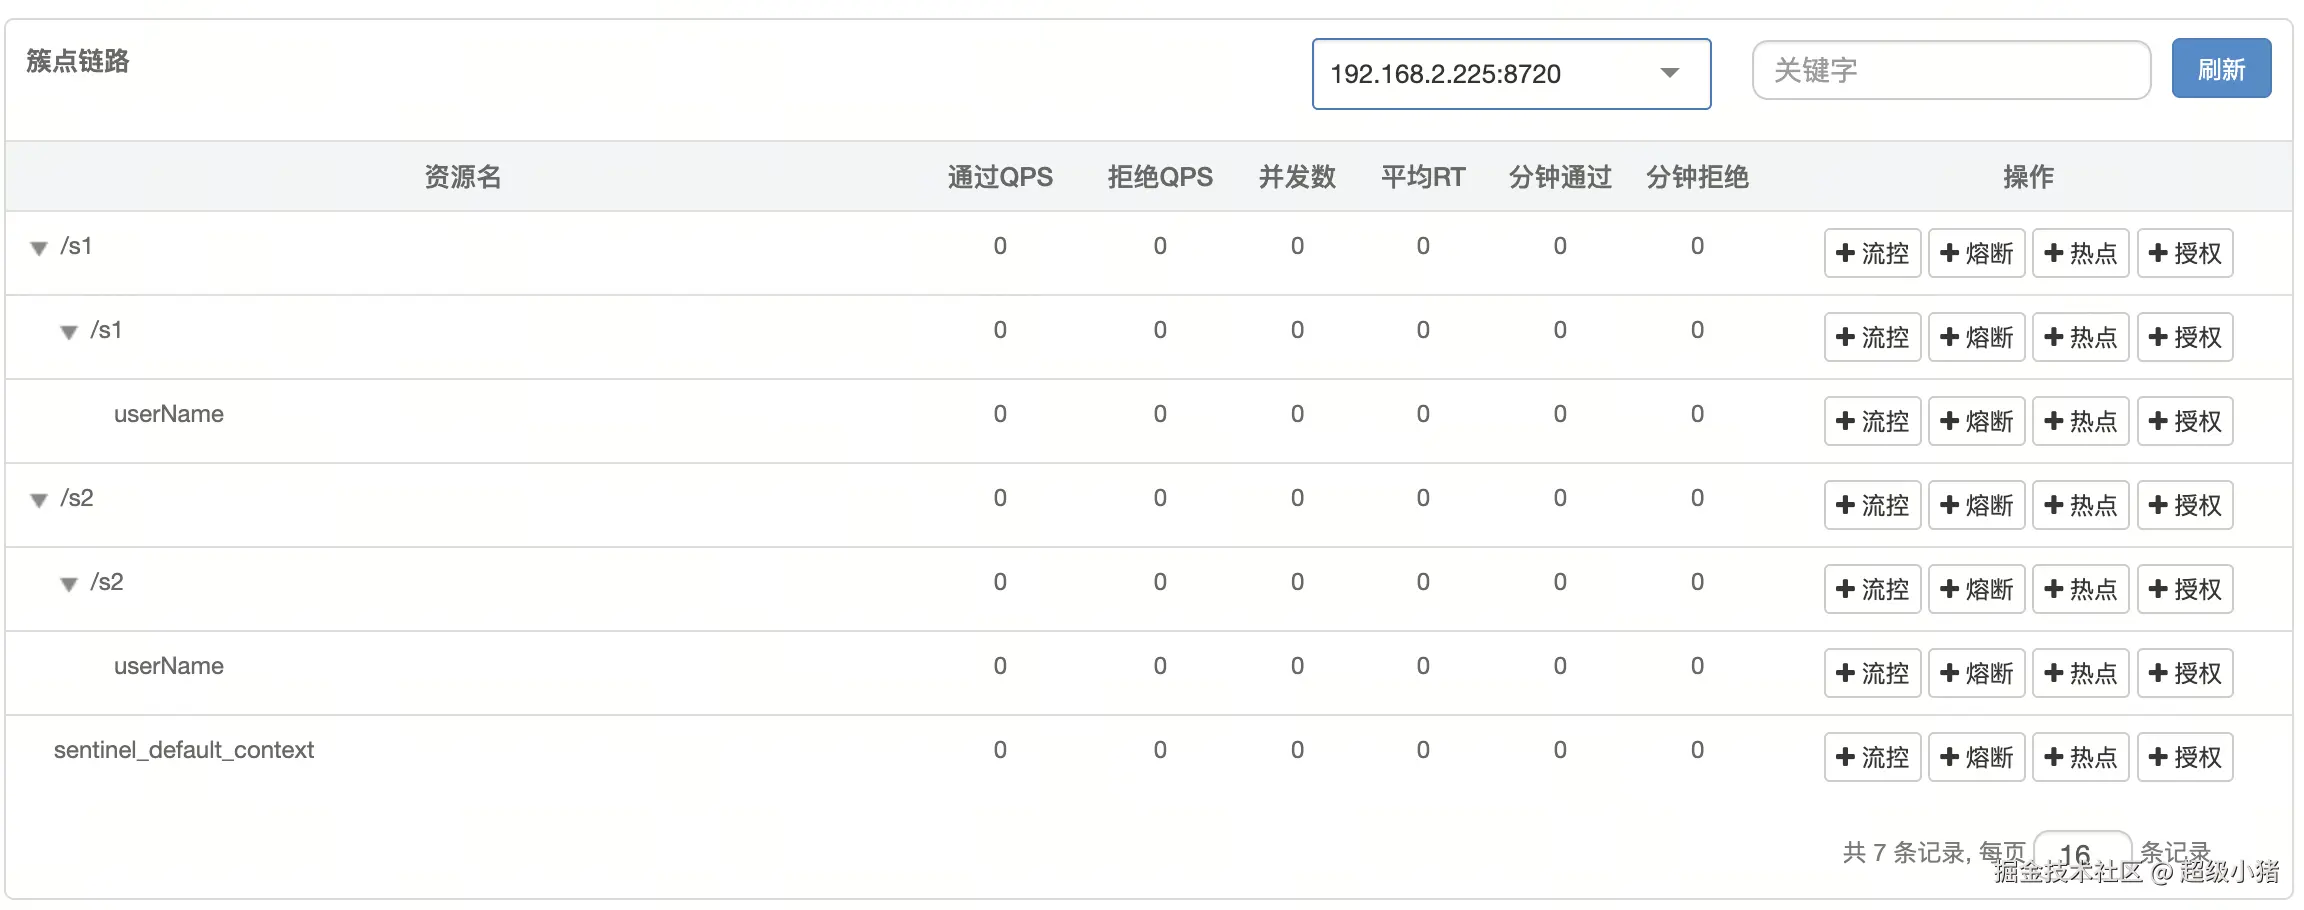
Task: Collapse the top-level /s2 tree node
Action: coord(39,500)
